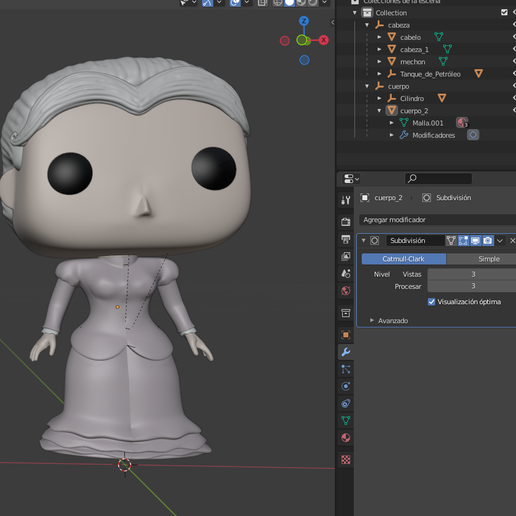
Task: Toggle modifier render display camera icon
Action: [x=488, y=240]
